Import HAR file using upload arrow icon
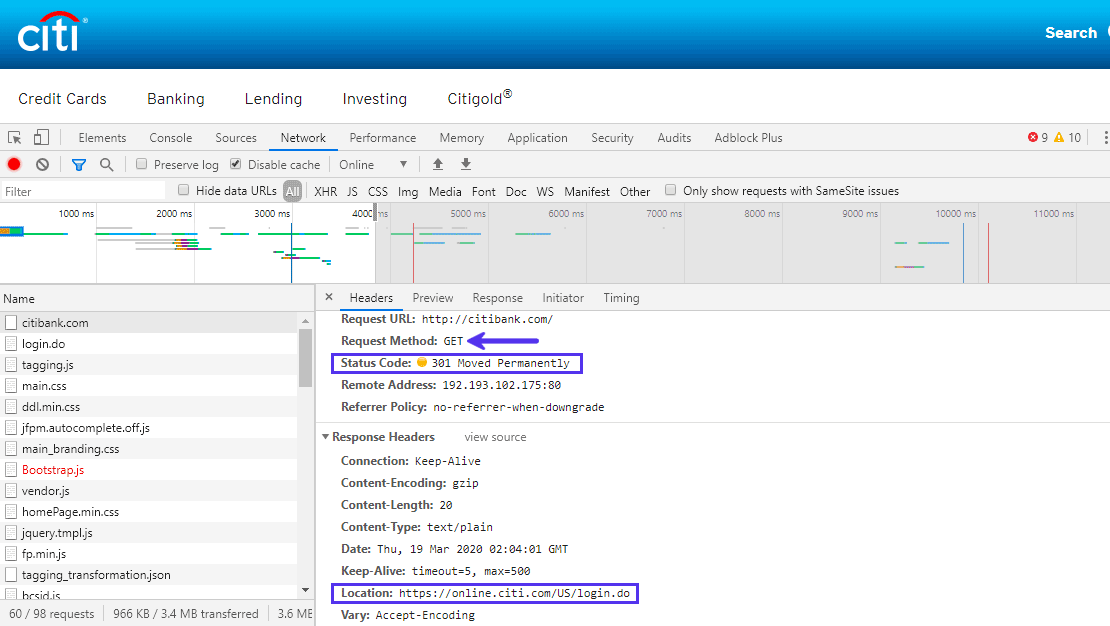 [437, 164]
